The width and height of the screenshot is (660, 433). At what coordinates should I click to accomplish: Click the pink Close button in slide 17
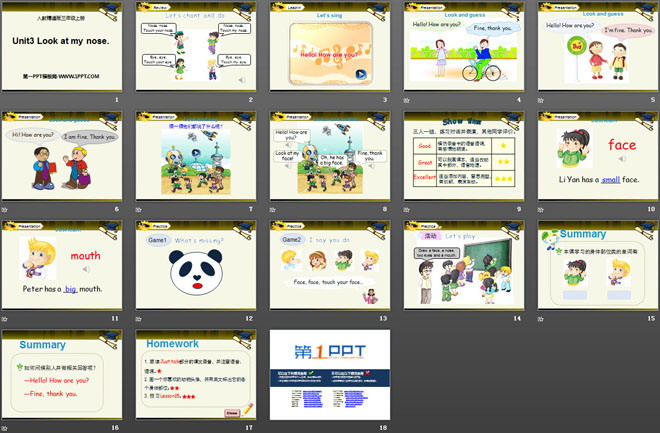click(232, 413)
